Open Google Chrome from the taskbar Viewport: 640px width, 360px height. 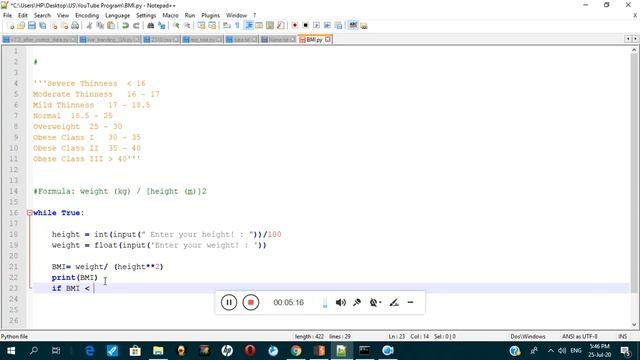tap(296, 351)
